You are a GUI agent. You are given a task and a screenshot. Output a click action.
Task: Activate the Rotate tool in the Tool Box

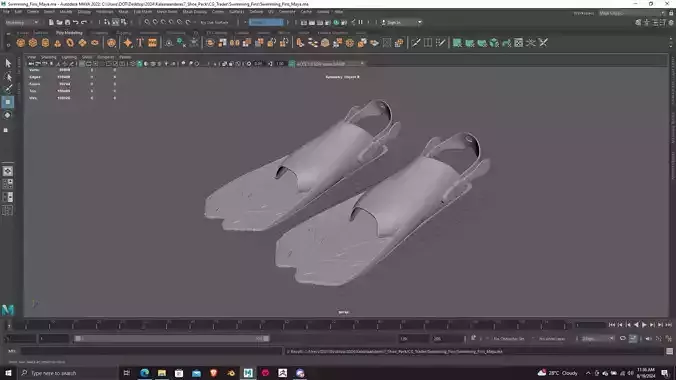point(8,115)
